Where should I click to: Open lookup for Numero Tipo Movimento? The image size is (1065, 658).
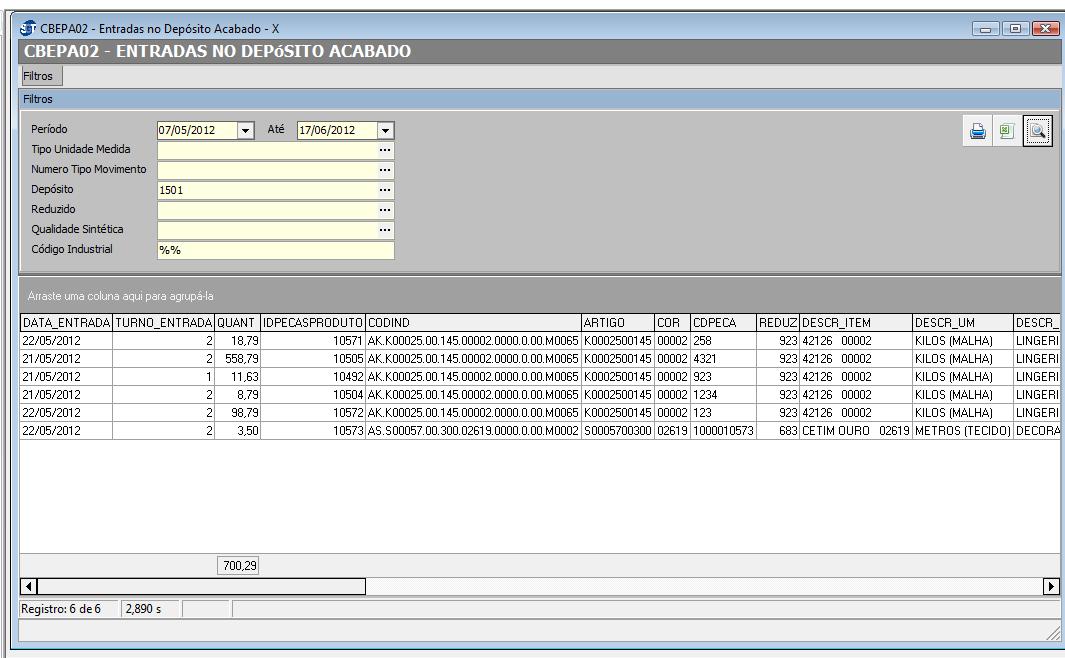click(x=385, y=170)
